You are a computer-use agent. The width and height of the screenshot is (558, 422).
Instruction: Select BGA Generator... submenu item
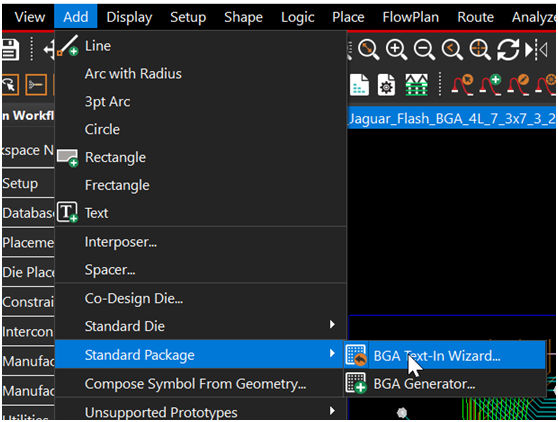pyautogui.click(x=444, y=383)
